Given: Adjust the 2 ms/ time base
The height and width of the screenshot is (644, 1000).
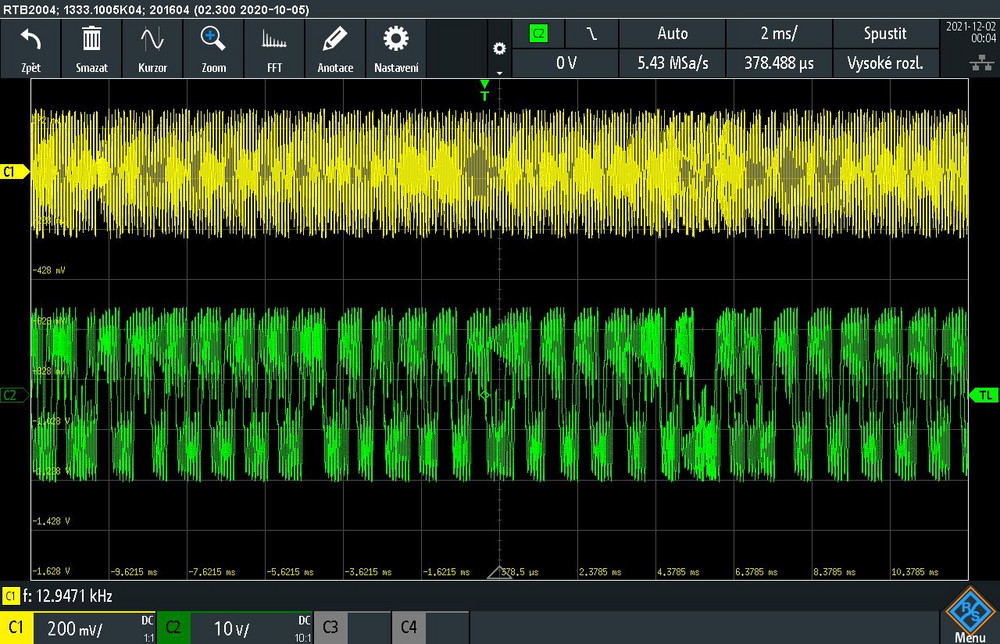Looking at the screenshot, I should (779, 34).
